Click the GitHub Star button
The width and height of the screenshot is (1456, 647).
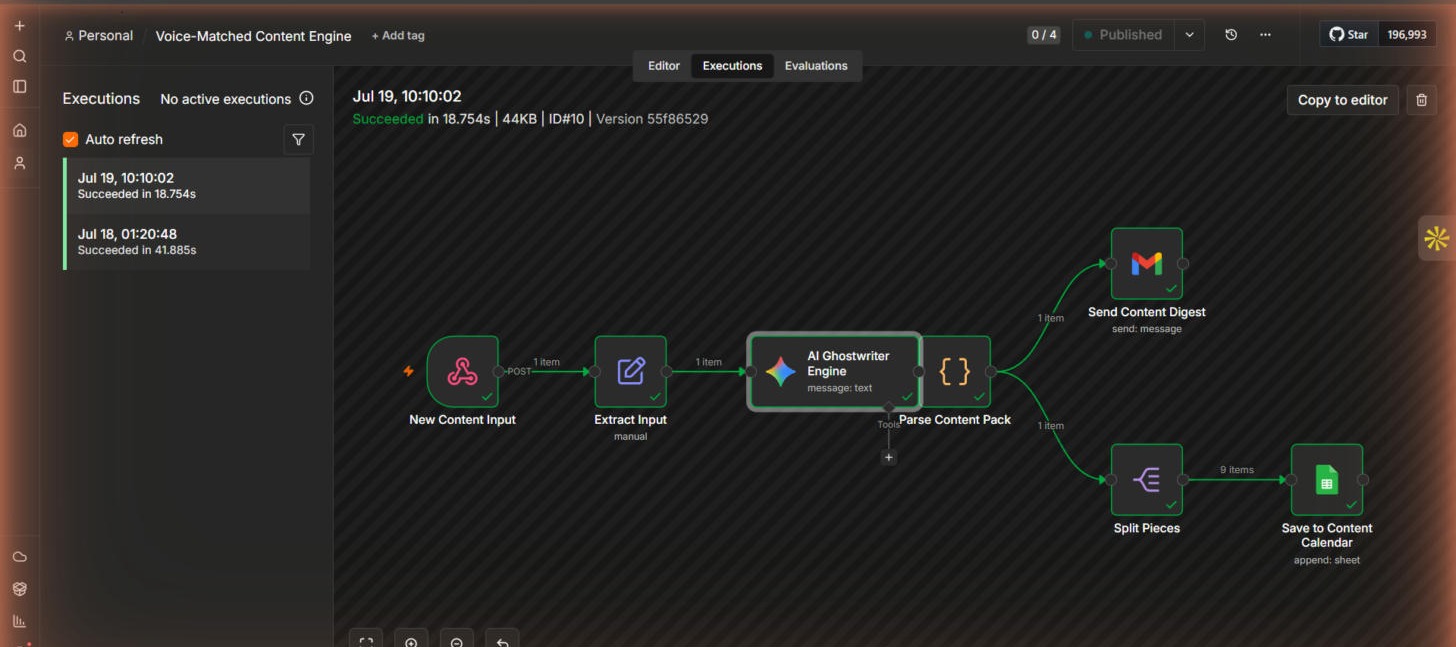click(1348, 34)
